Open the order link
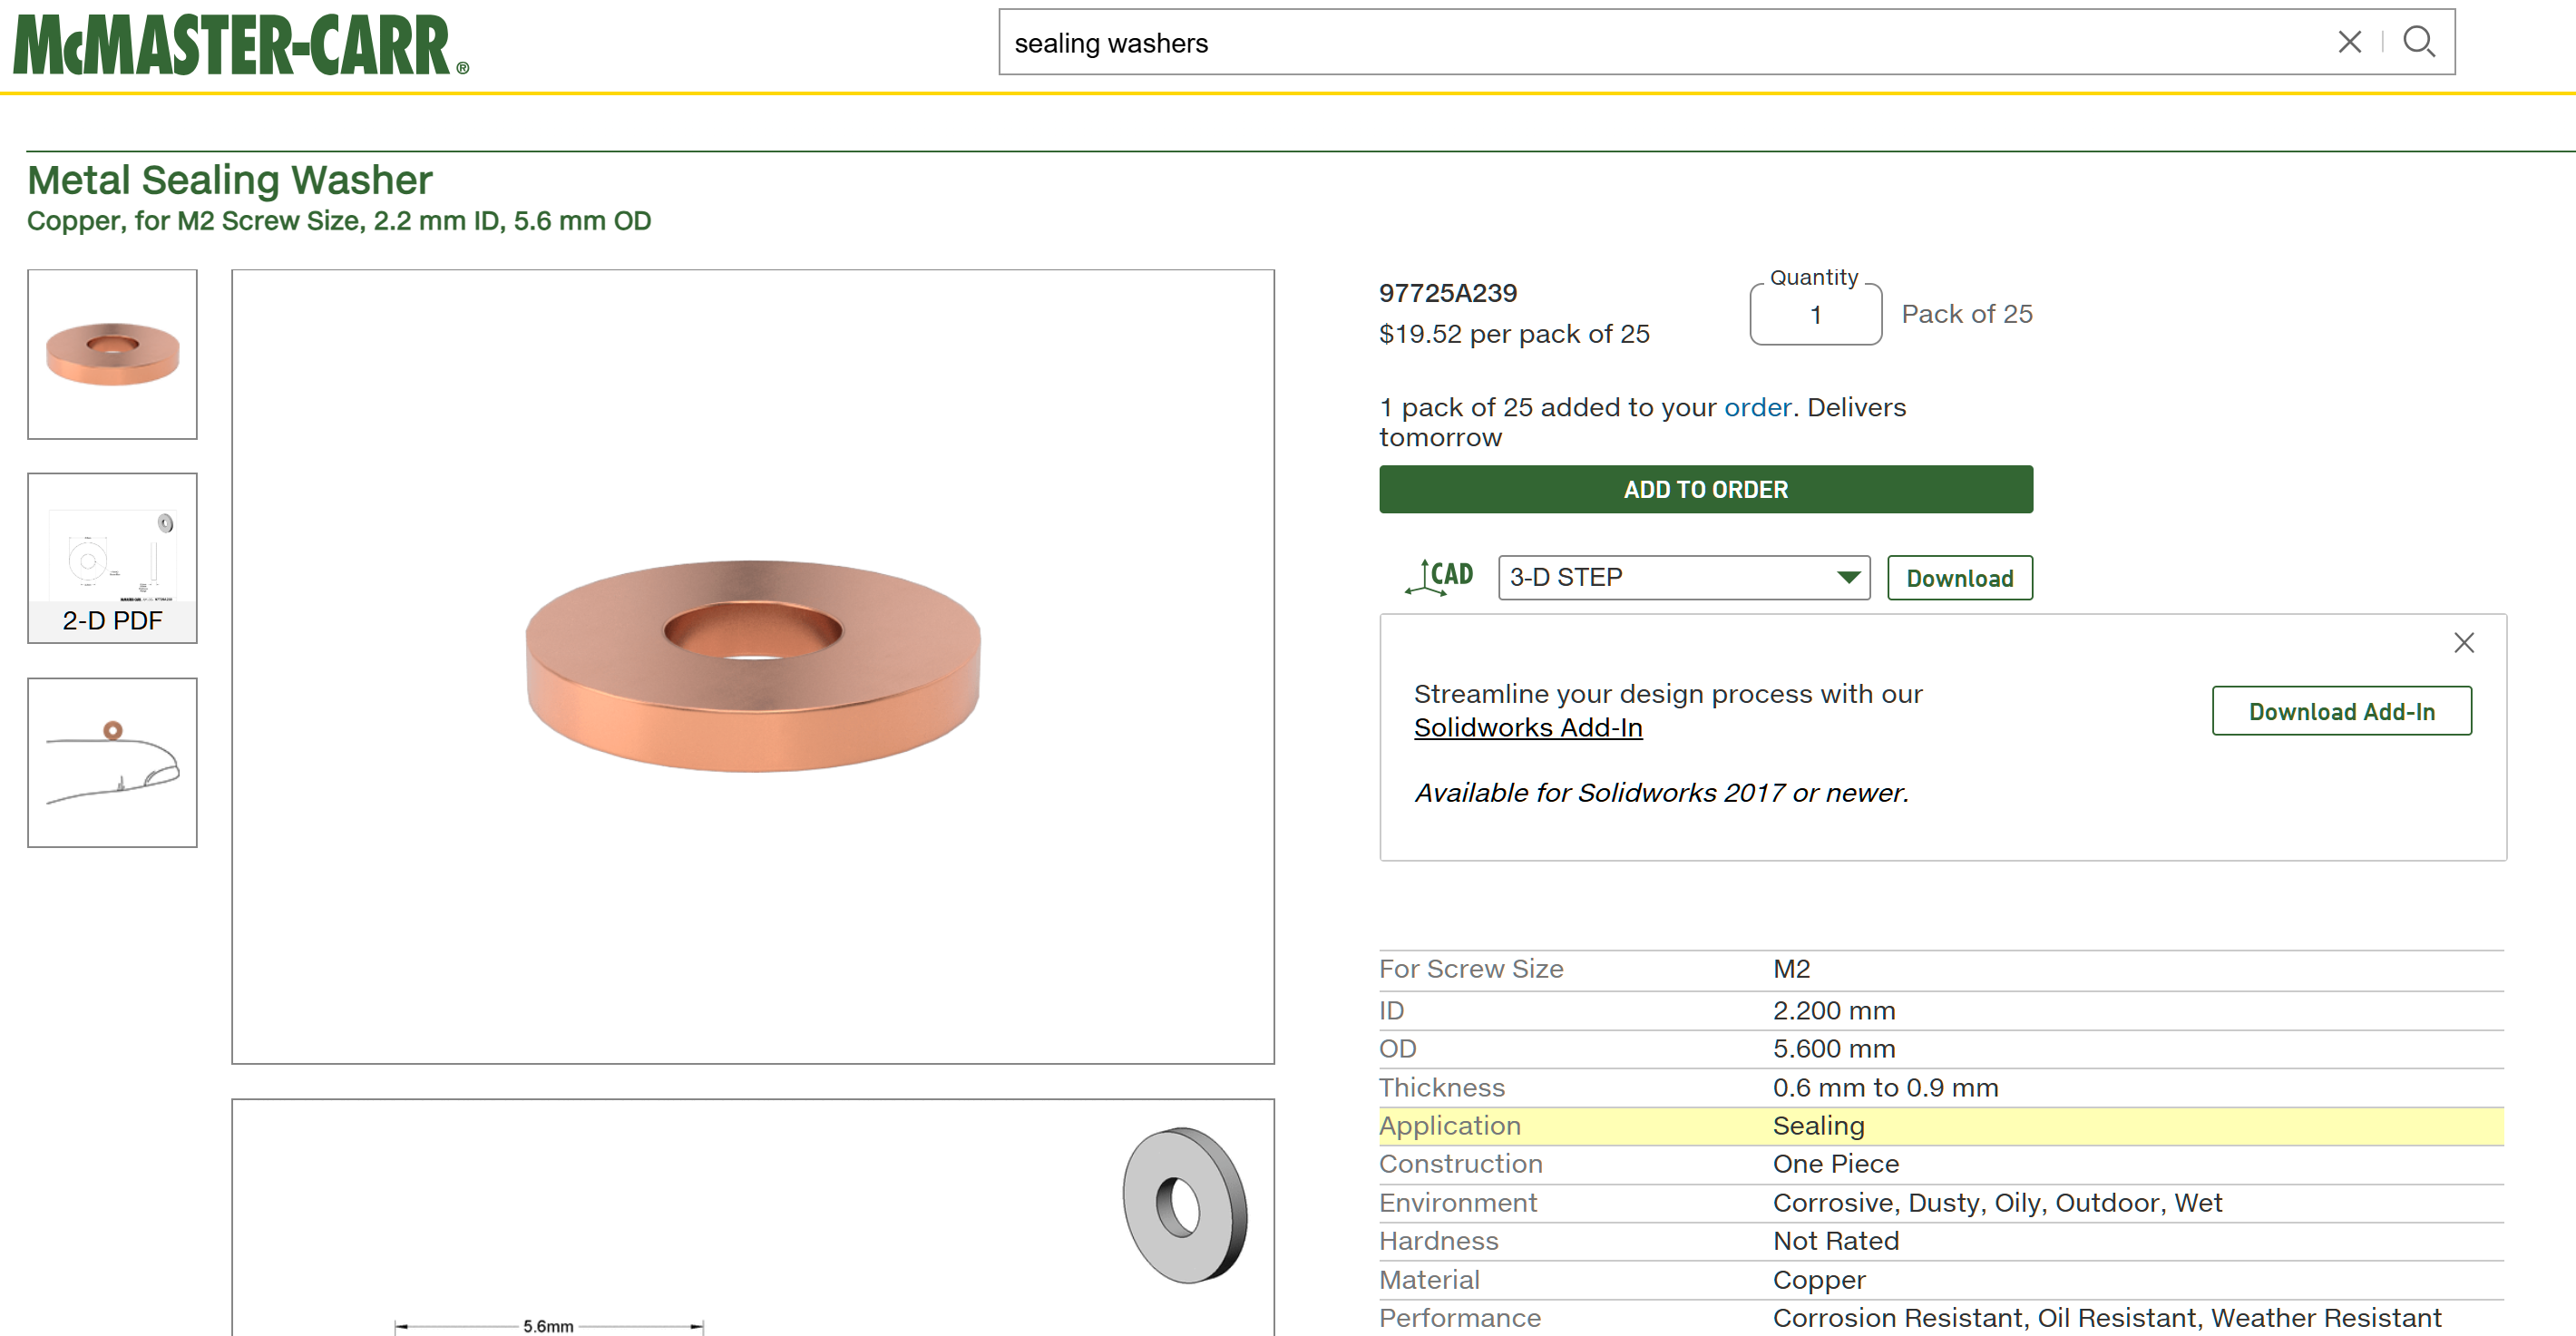Viewport: 2576px width, 1336px height. tap(1758, 407)
